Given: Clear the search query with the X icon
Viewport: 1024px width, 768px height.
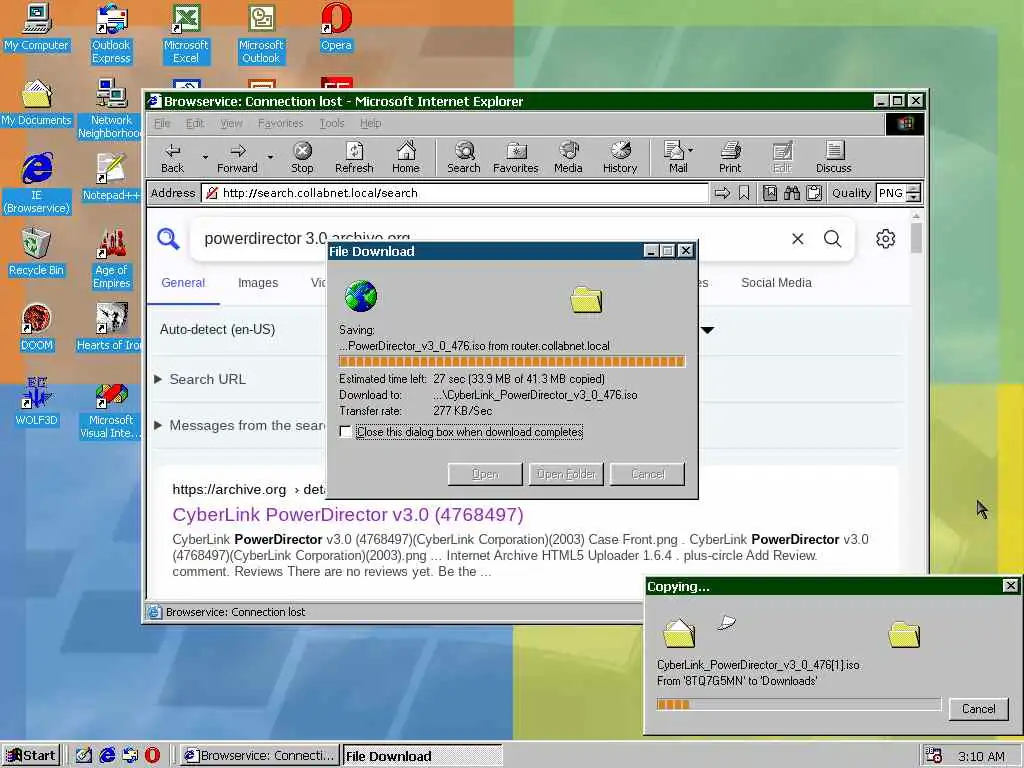Looking at the screenshot, I should tap(797, 239).
